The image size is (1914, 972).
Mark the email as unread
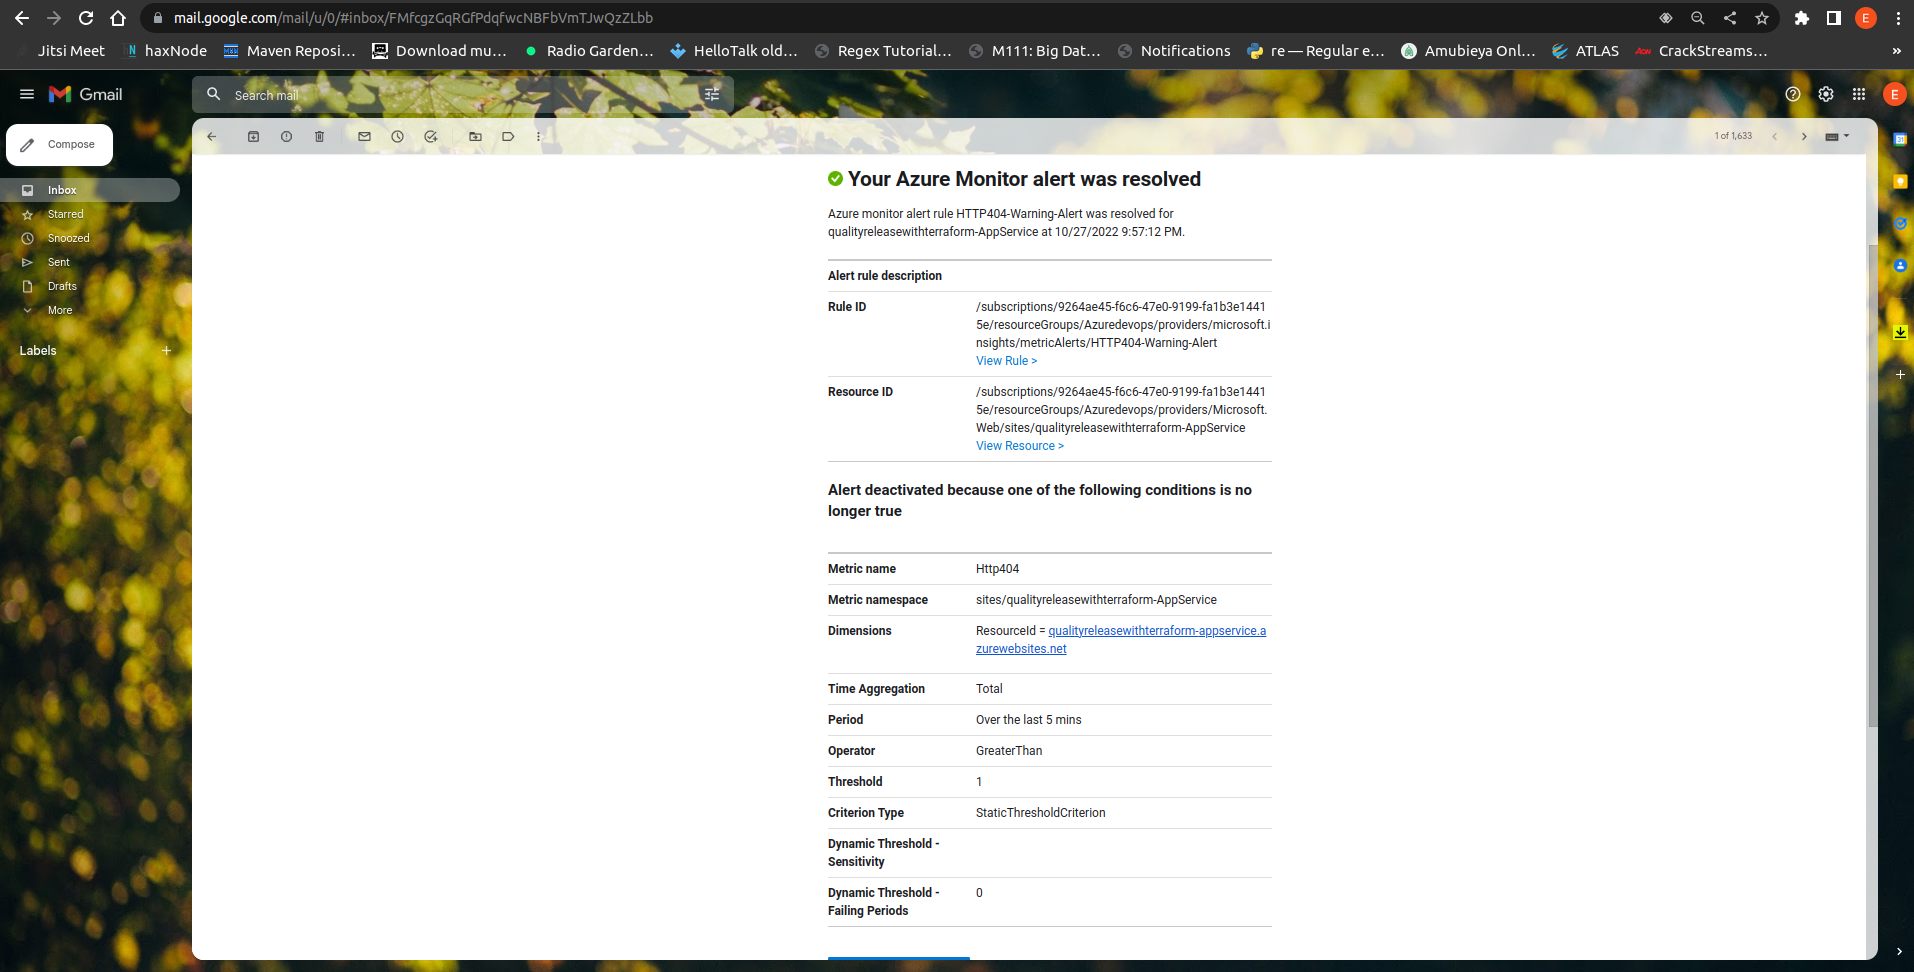point(364,136)
